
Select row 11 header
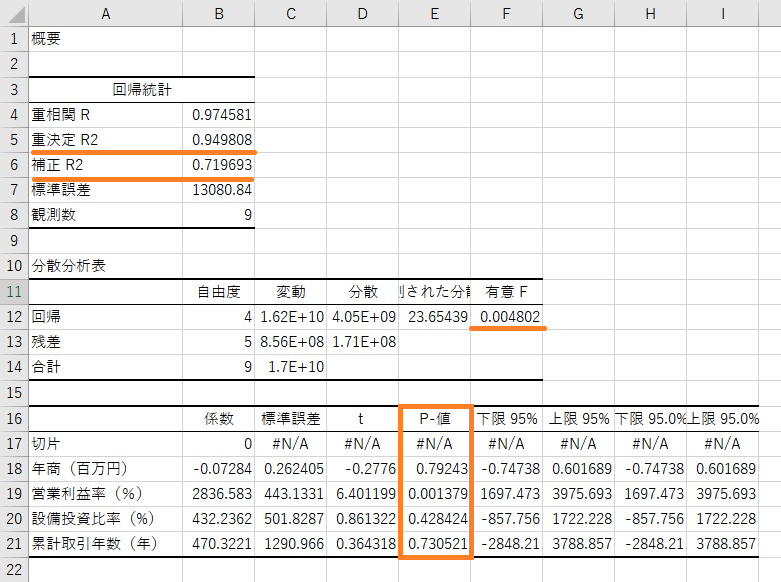[14, 291]
